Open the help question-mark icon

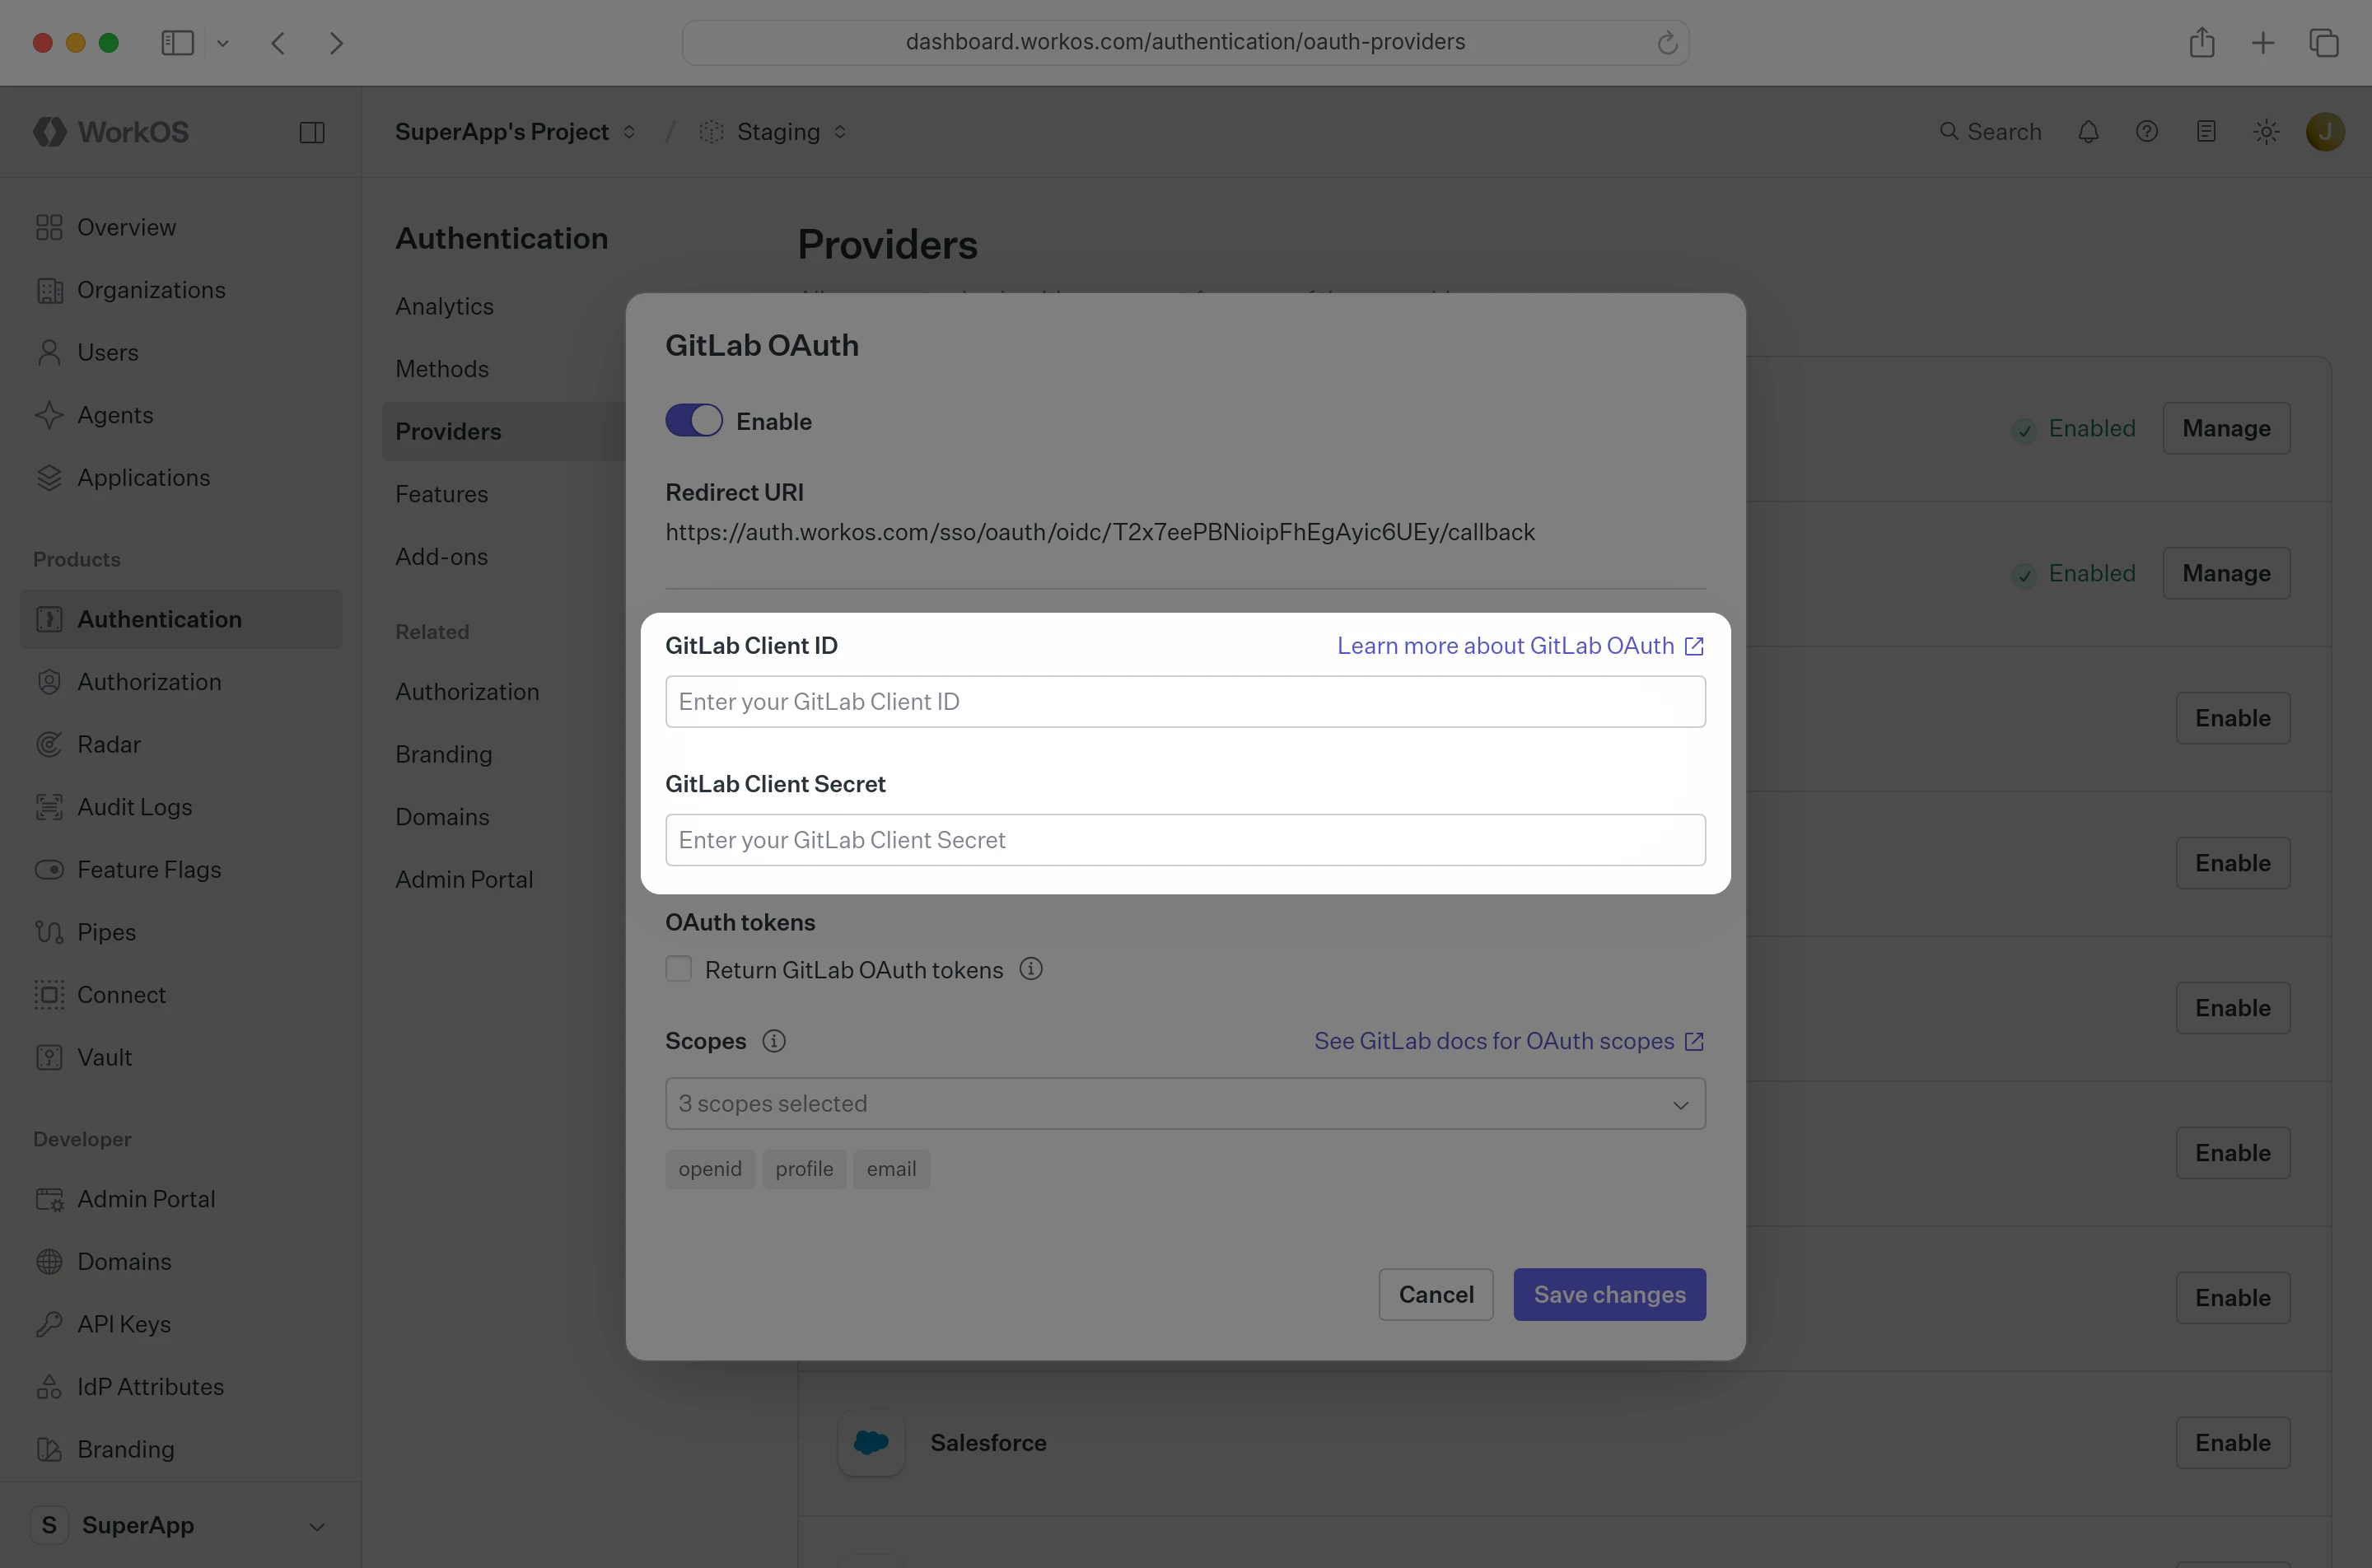pos(2146,132)
